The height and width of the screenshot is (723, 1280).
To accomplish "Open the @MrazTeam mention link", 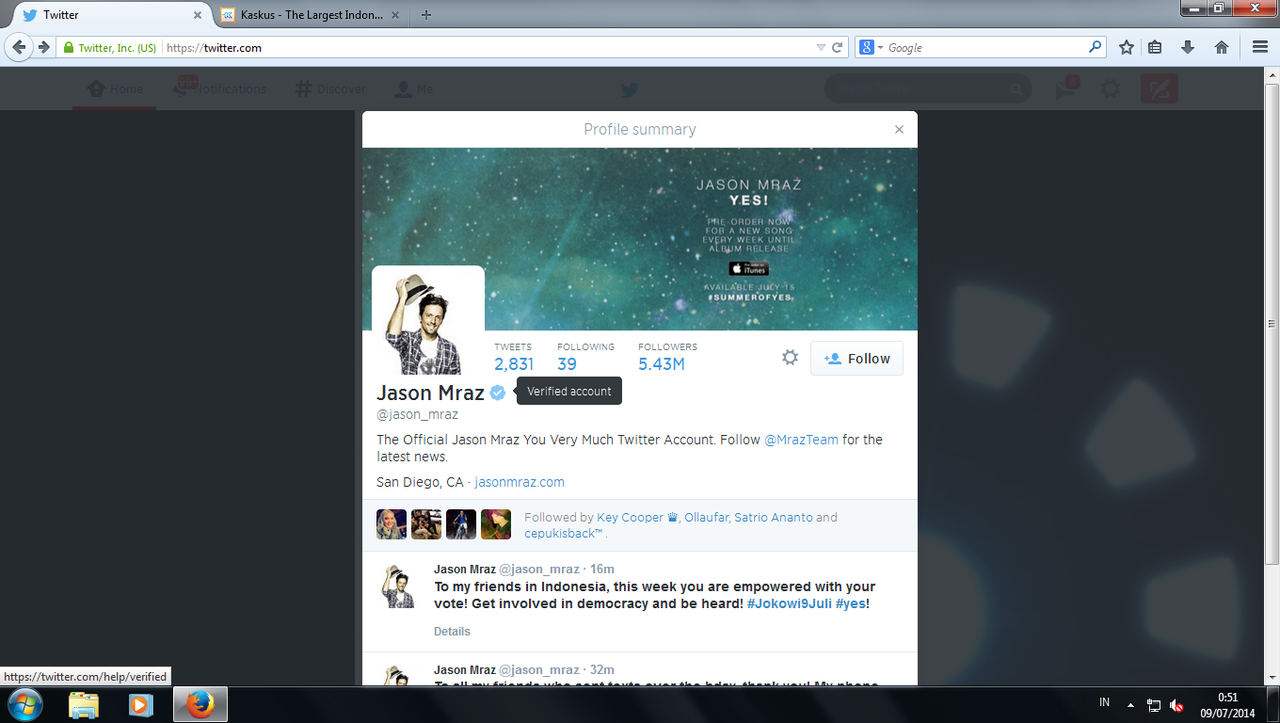I will tap(801, 439).
